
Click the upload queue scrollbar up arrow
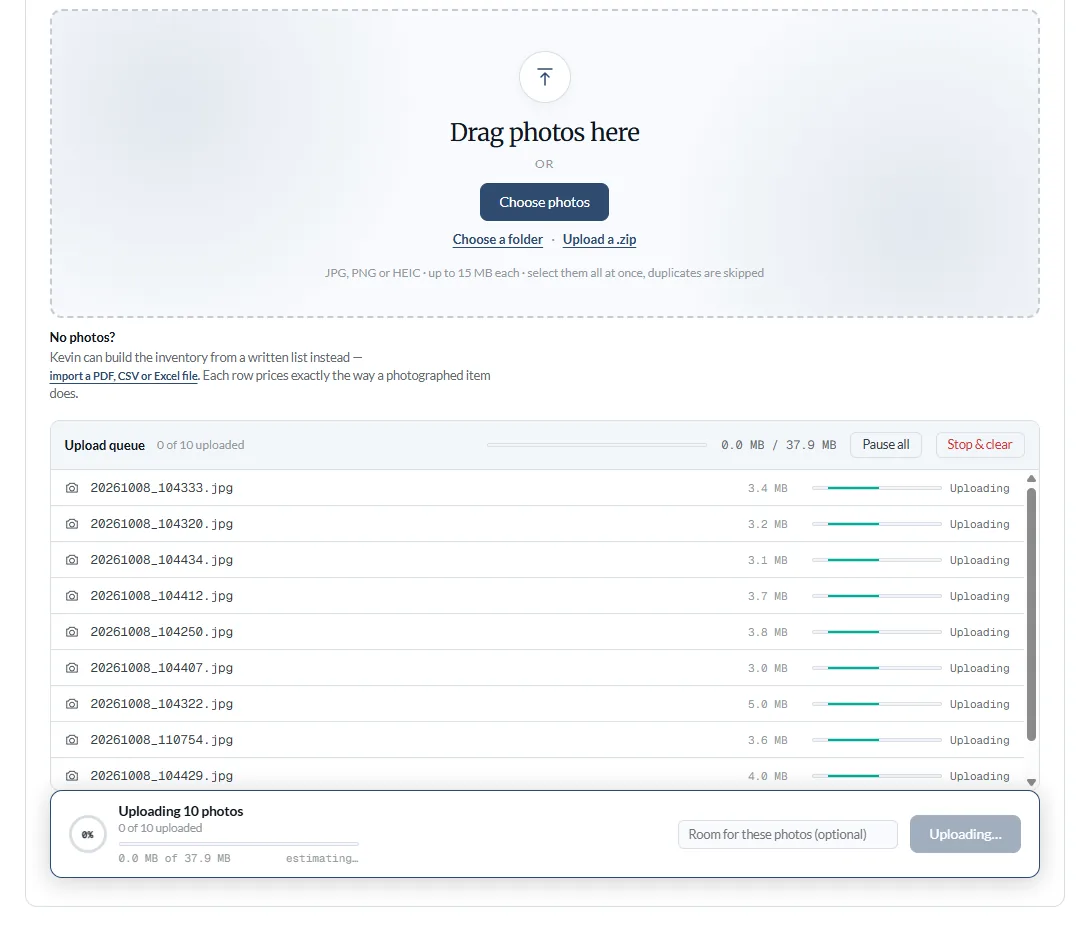pos(1031,479)
